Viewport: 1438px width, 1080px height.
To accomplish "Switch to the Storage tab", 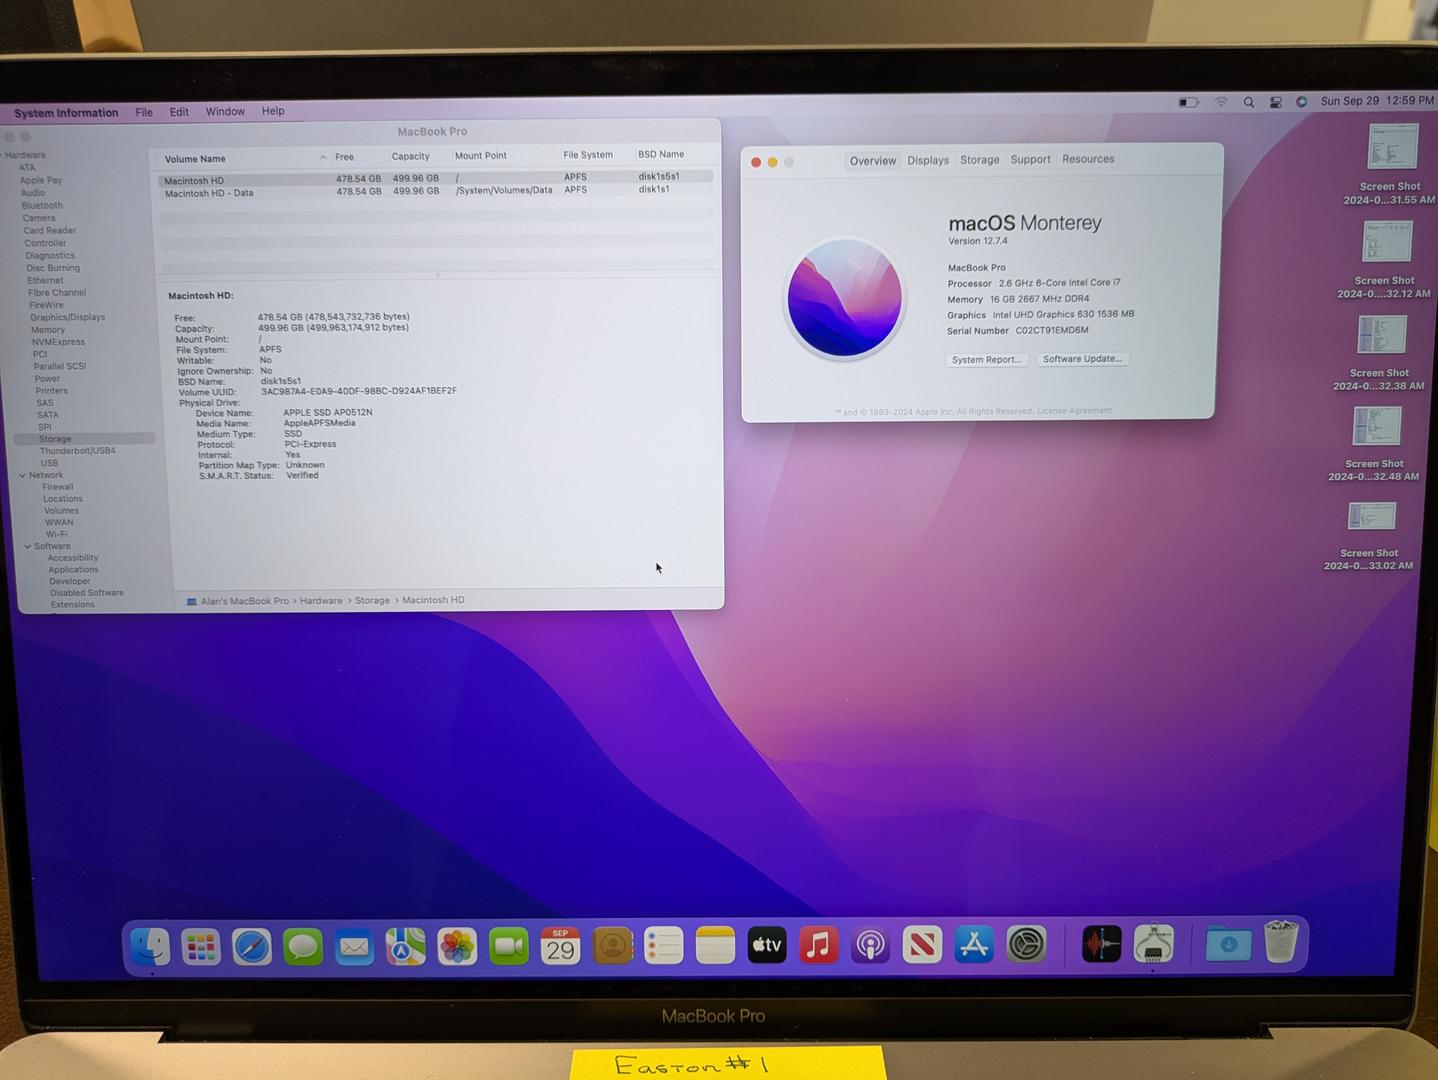I will (979, 160).
